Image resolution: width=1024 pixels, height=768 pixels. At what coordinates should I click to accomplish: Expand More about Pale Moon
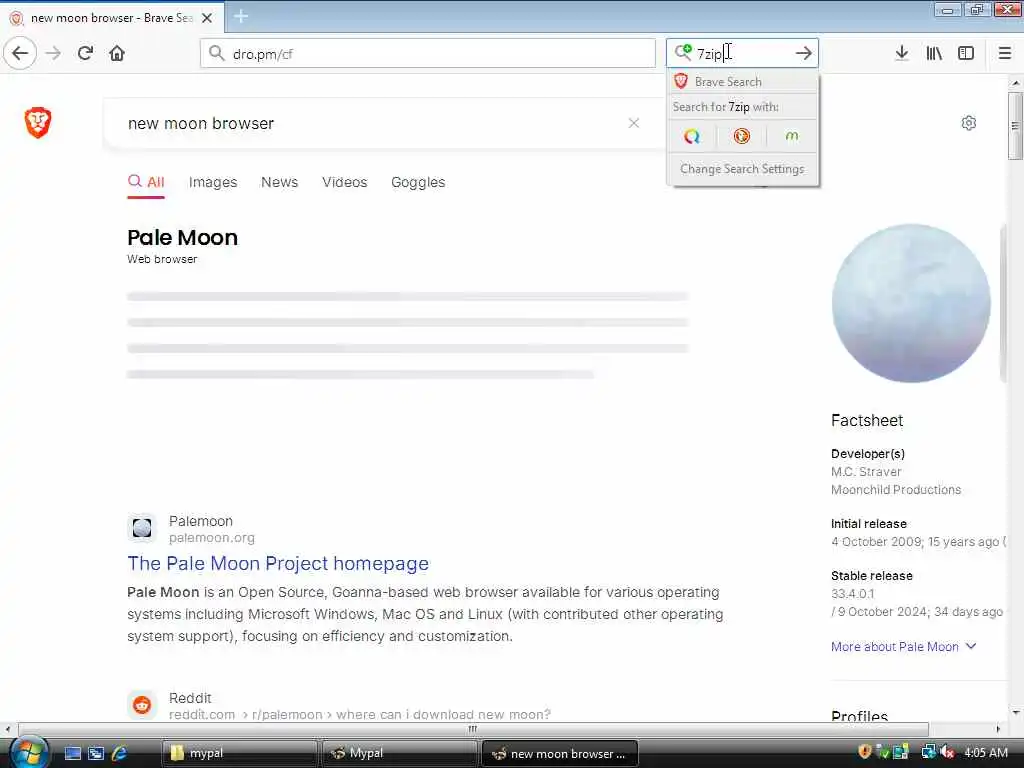904,647
